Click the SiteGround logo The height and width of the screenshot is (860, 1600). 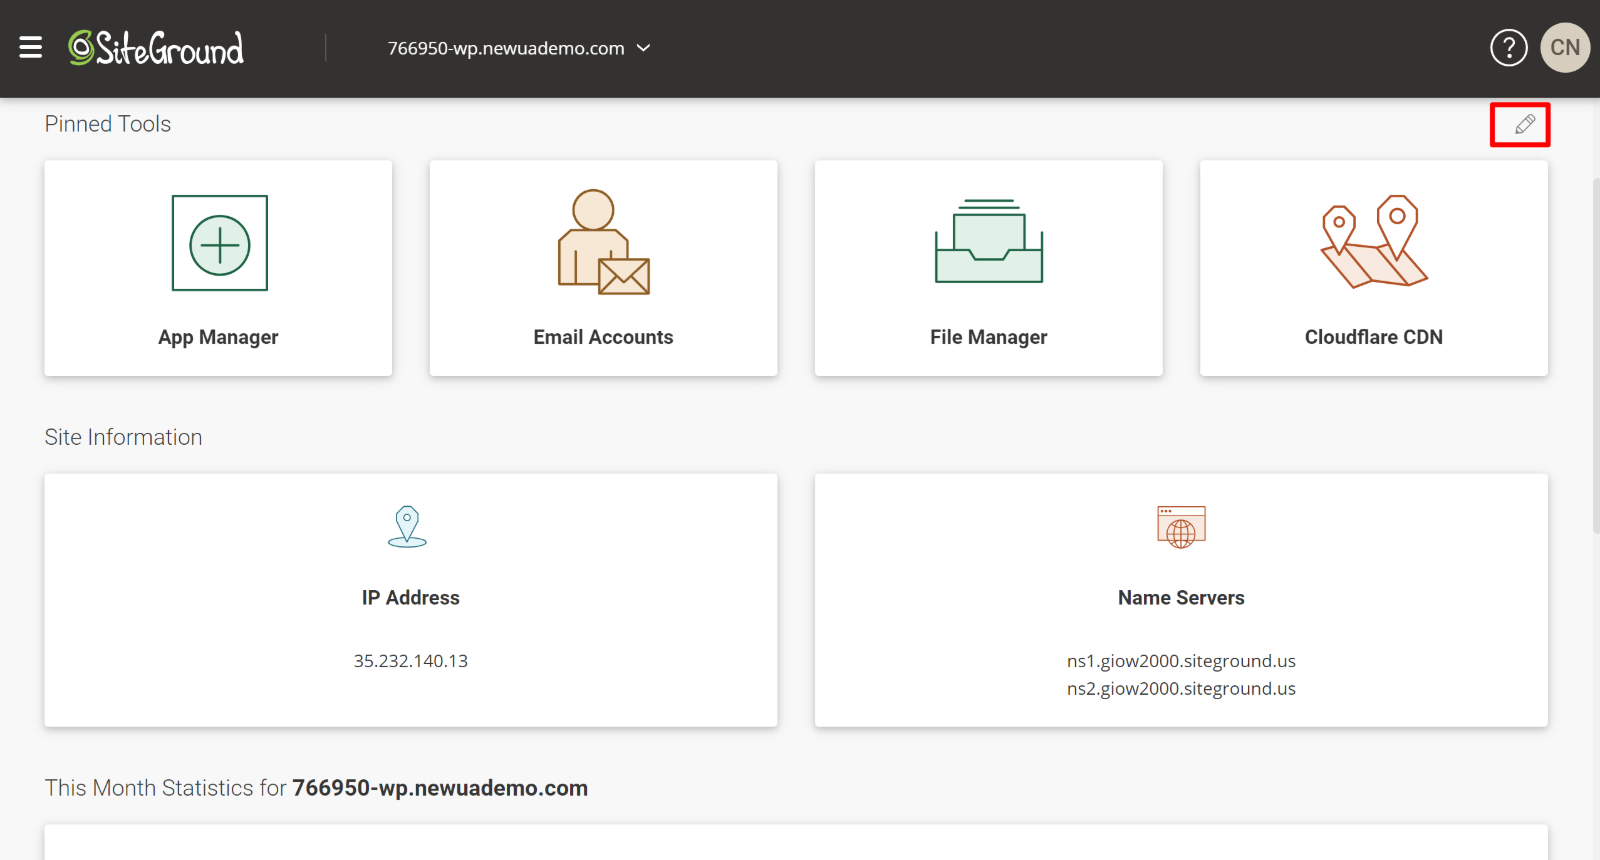[156, 48]
